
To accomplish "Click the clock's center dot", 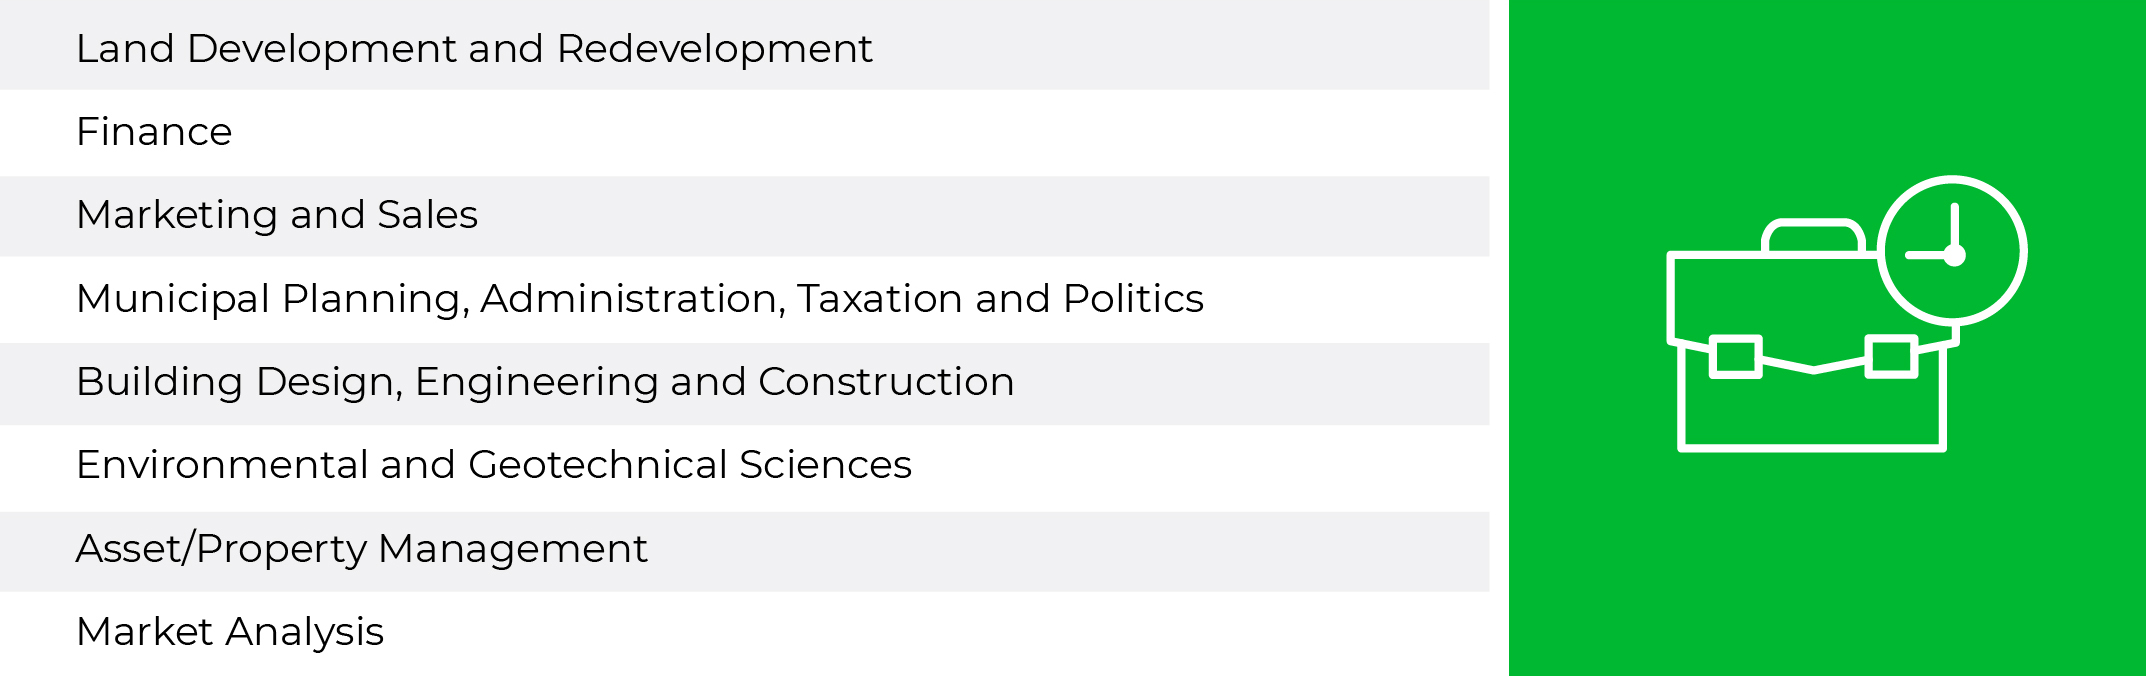I will [x=1955, y=255].
